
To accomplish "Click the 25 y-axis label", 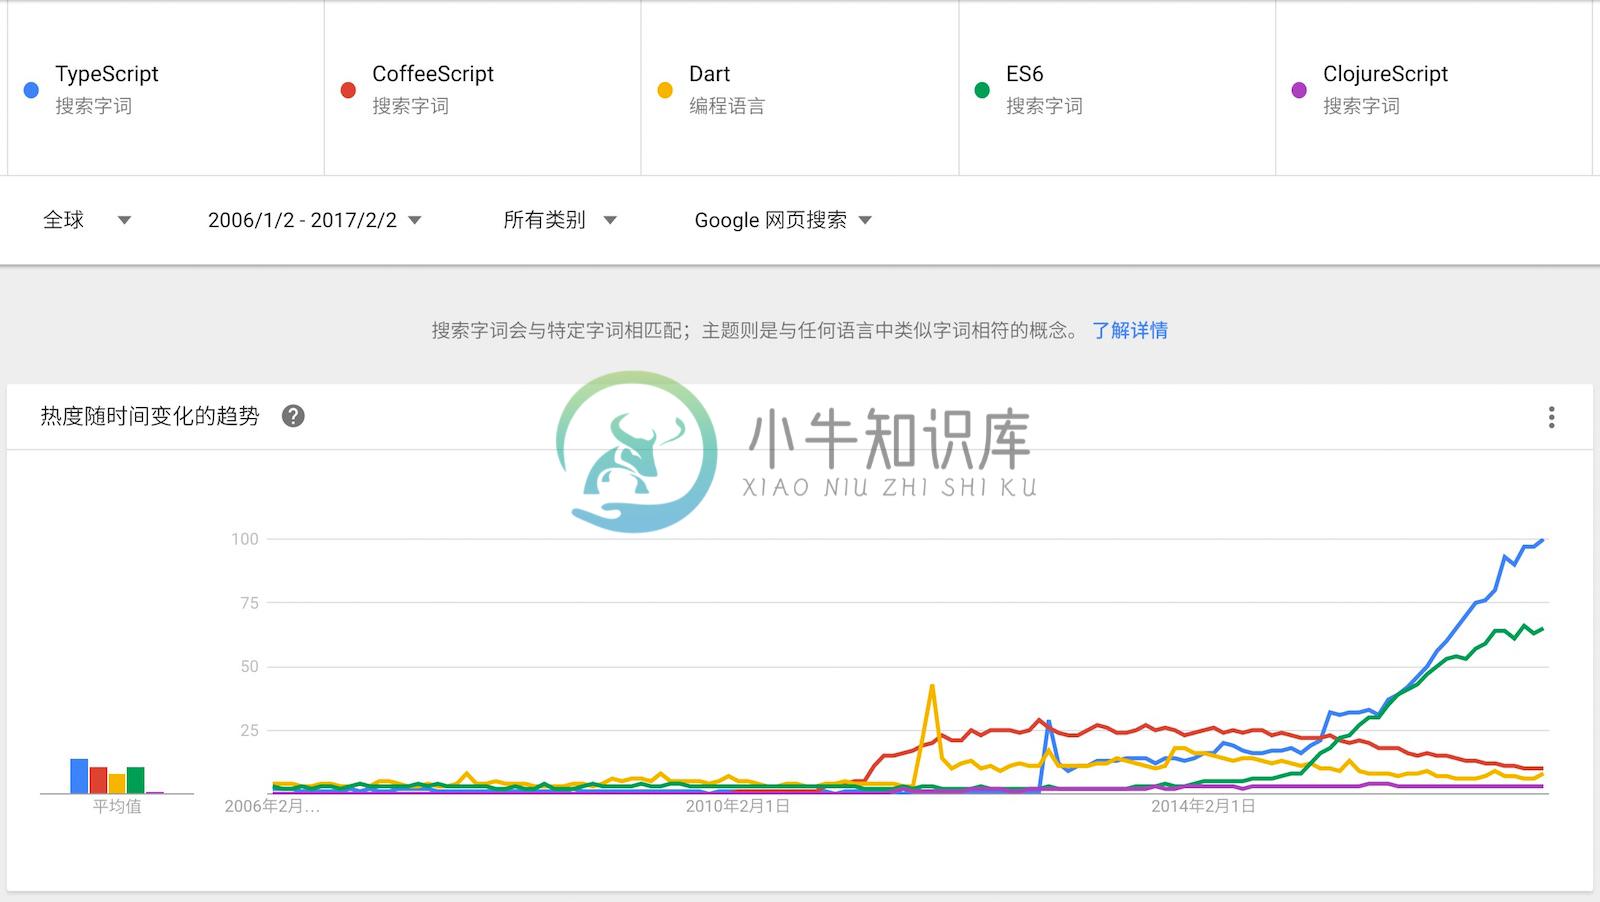I will coord(249,730).
